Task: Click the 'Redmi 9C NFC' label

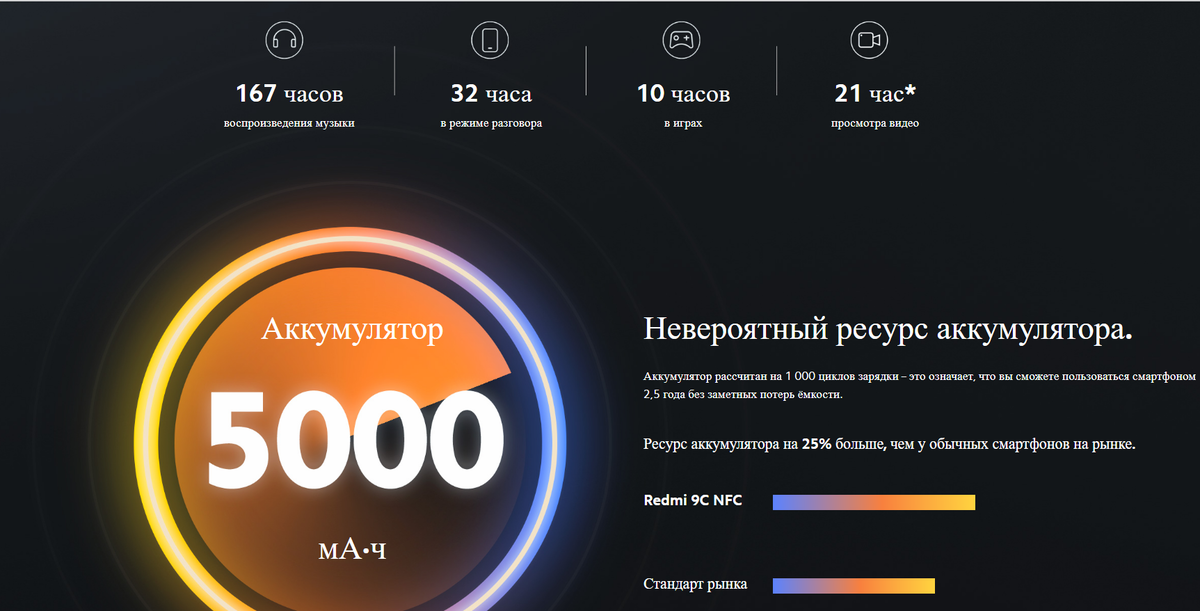Action: tap(693, 501)
